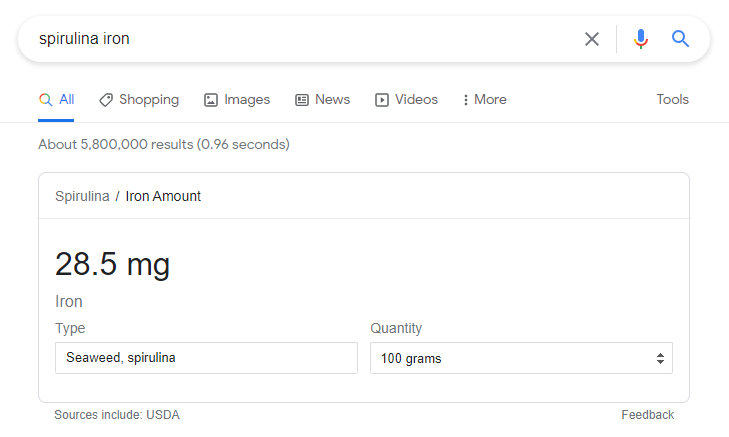Switch to the All results tab

coord(57,100)
